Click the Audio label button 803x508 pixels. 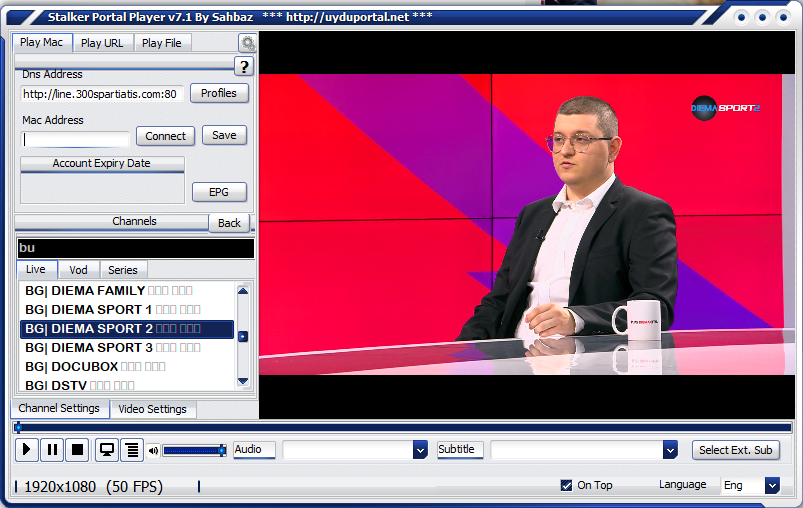point(255,450)
